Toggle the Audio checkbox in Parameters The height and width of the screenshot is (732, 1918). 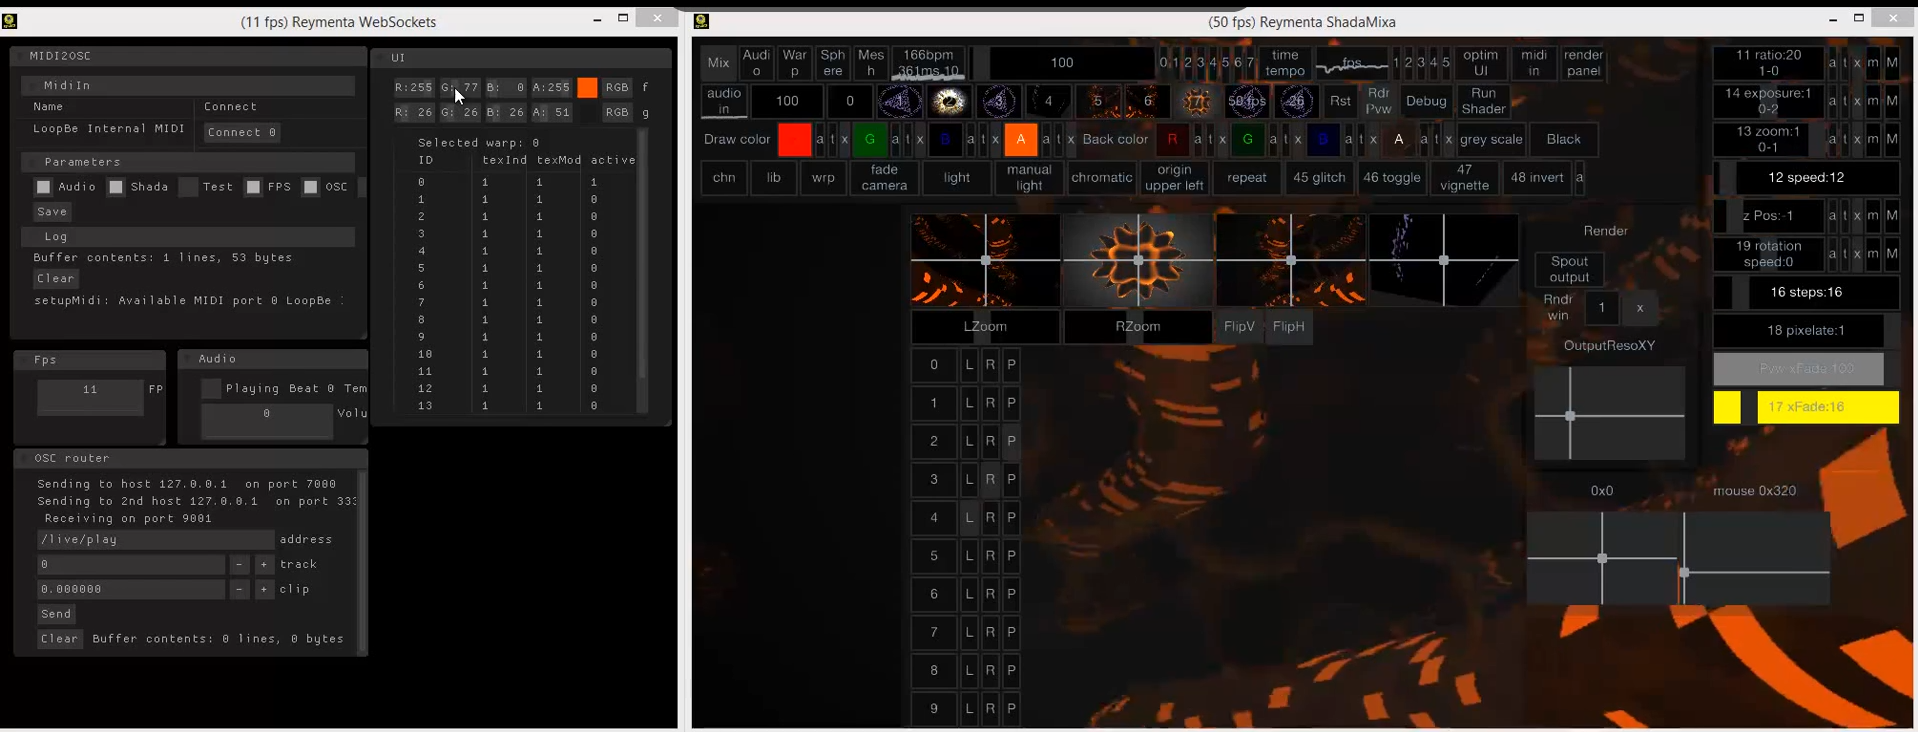(43, 187)
